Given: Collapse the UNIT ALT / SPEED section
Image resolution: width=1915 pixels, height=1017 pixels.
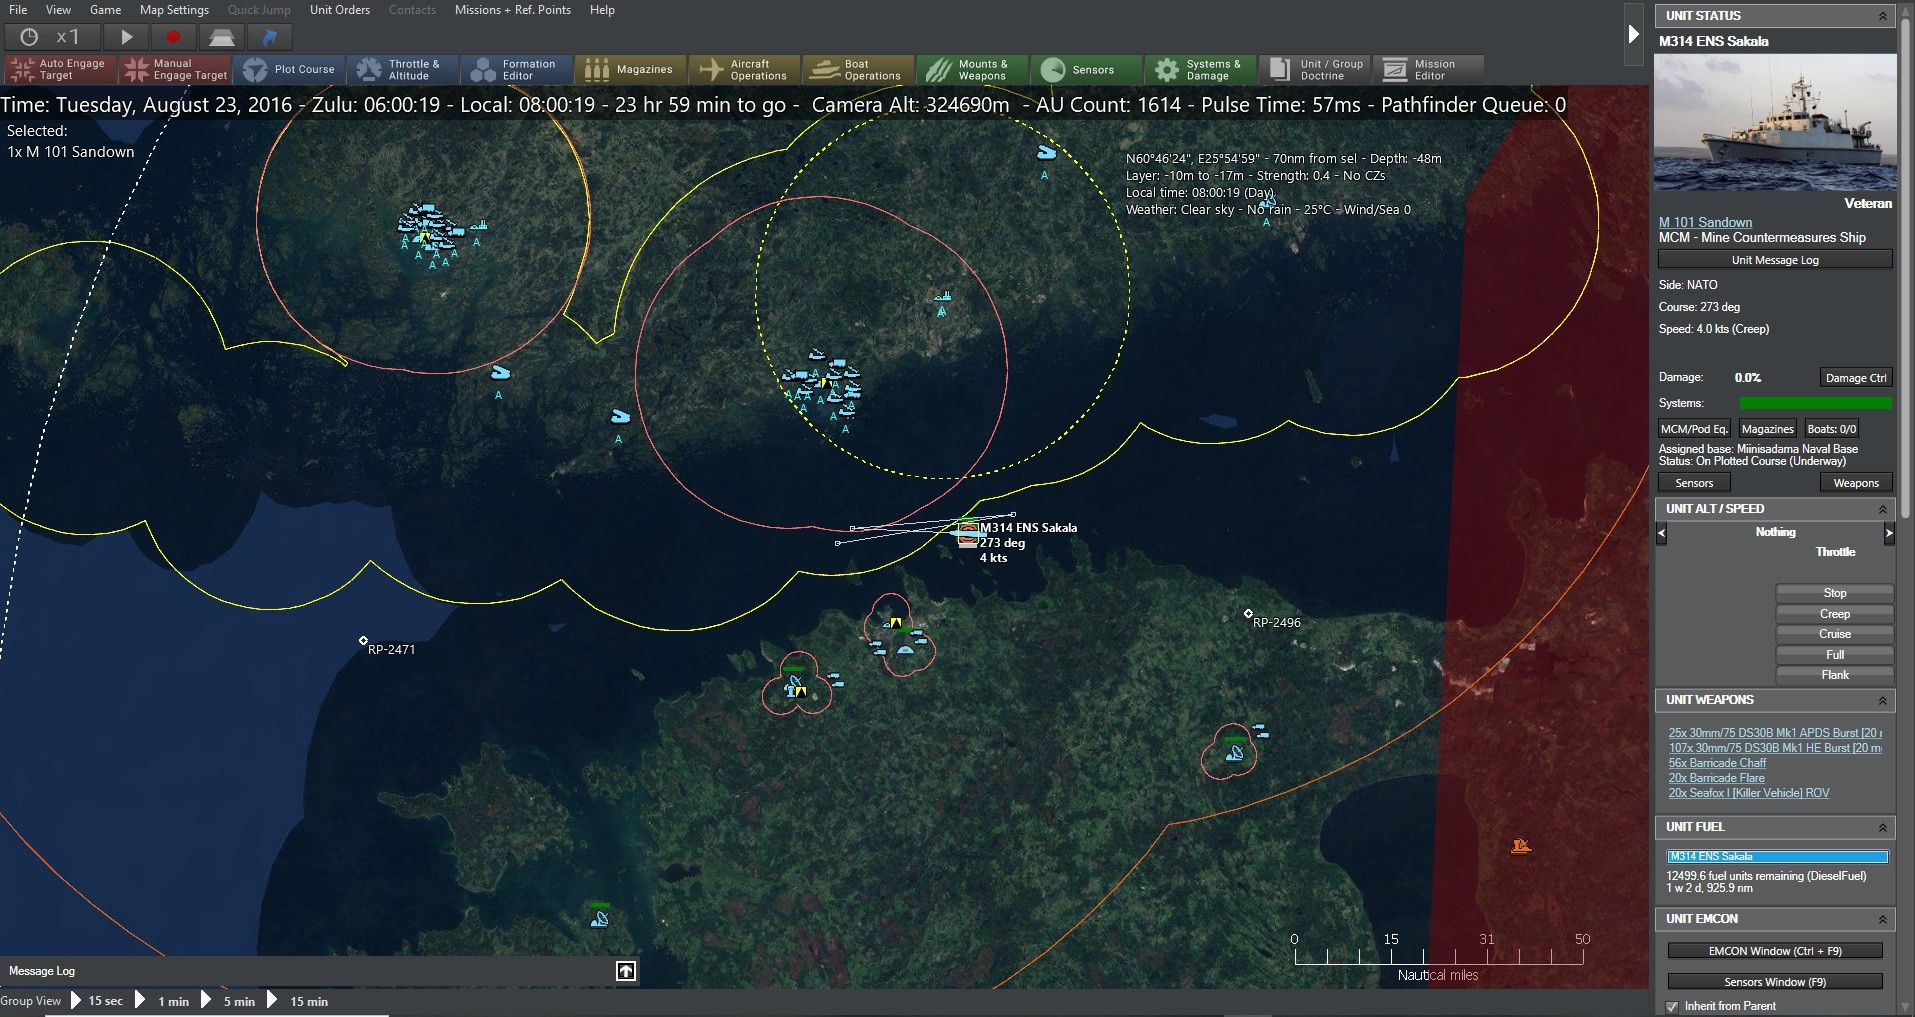Looking at the screenshot, I should (x=1884, y=509).
